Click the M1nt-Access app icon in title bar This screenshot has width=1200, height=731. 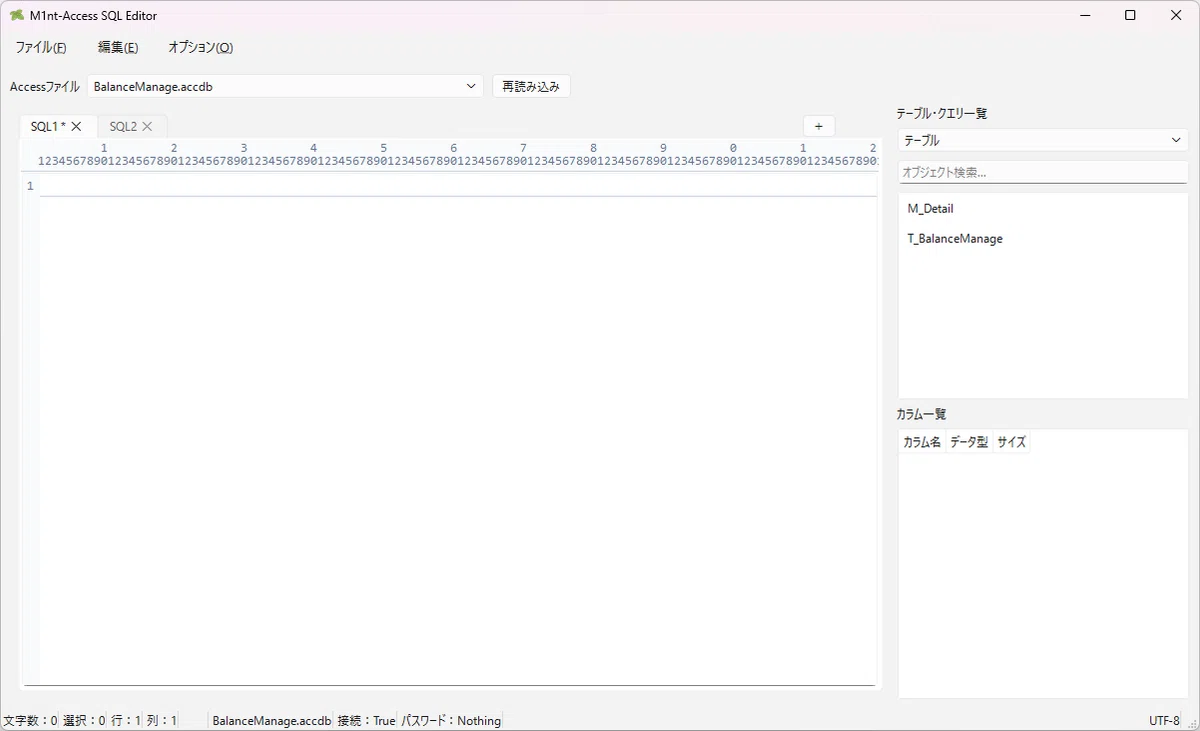17,16
